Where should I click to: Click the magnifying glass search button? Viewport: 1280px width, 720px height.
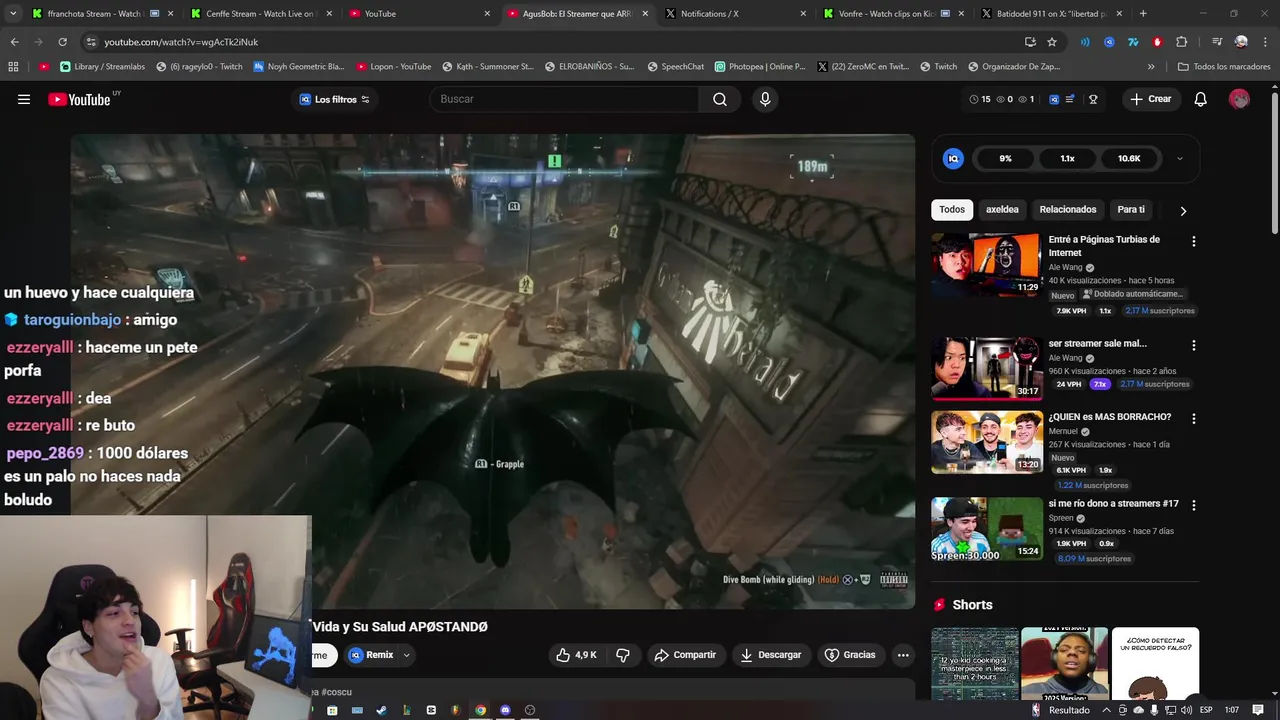tap(720, 99)
